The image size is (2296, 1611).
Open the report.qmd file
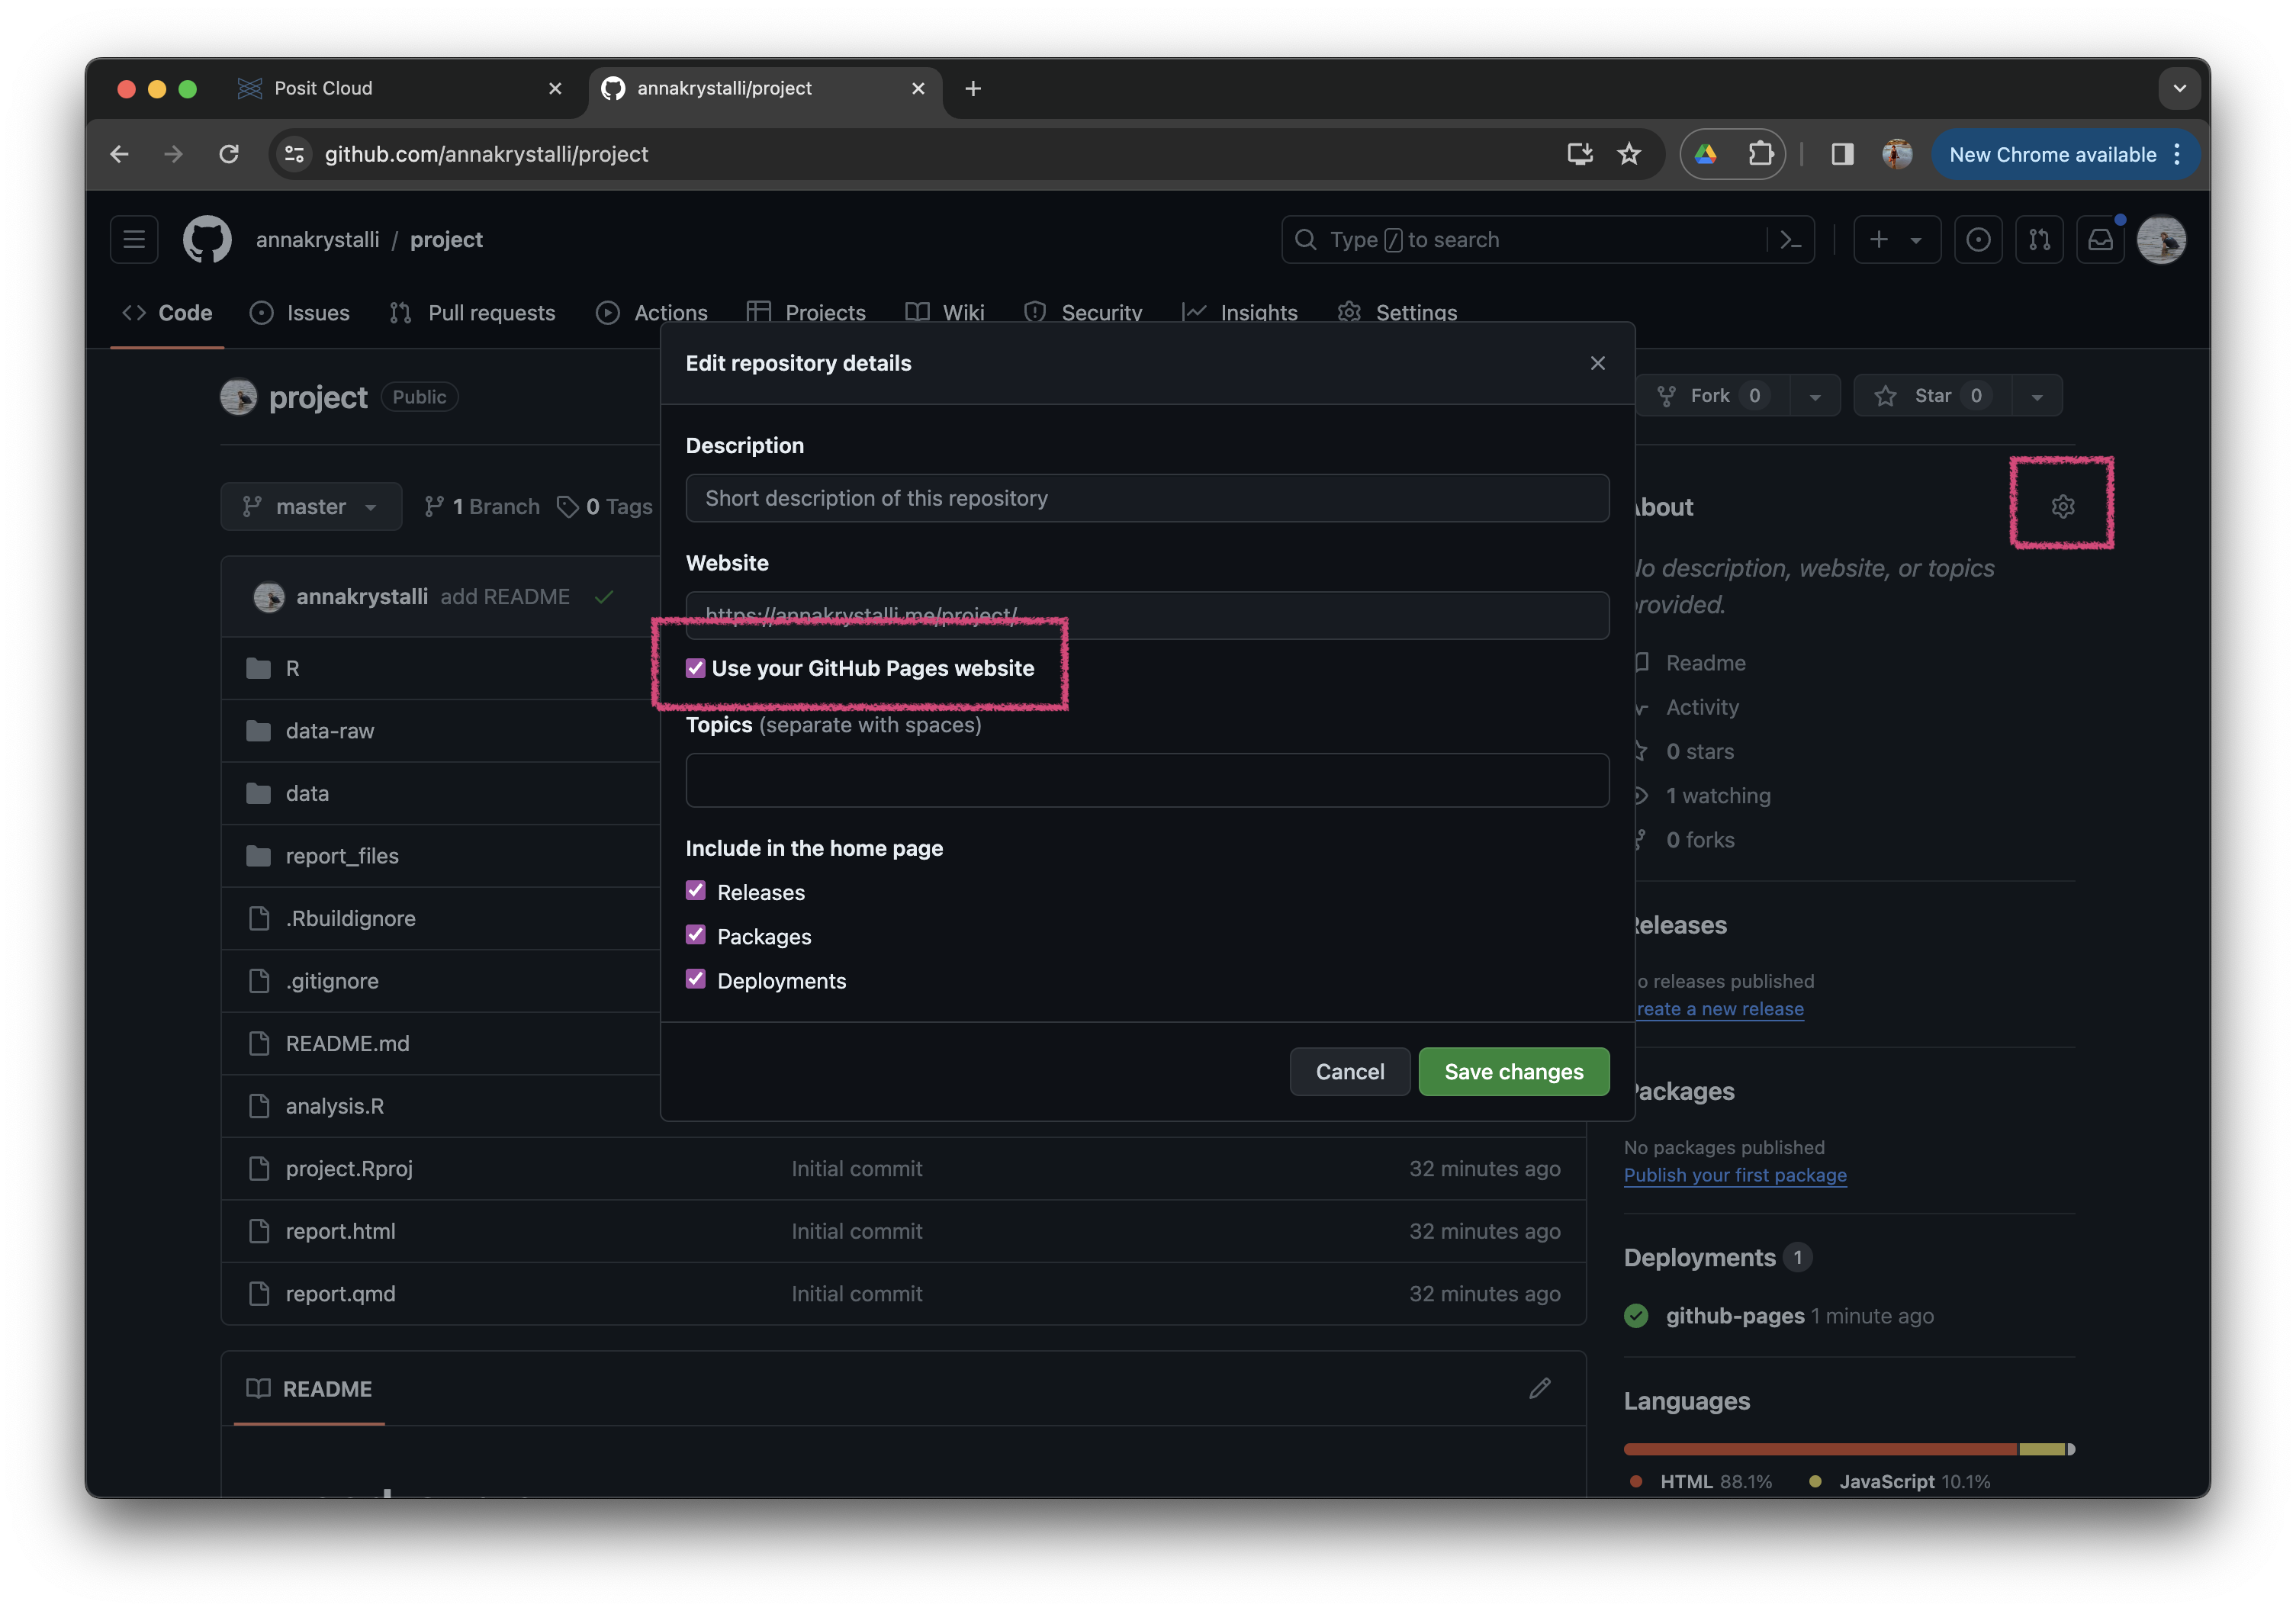(340, 1293)
